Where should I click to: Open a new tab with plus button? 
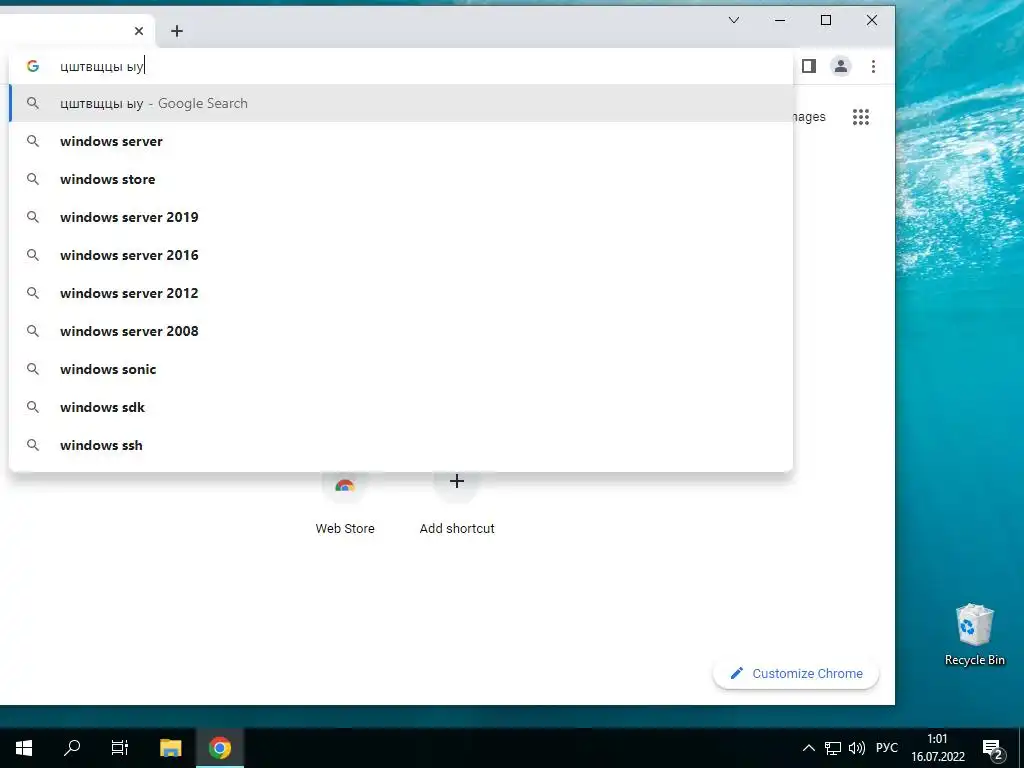pyautogui.click(x=176, y=31)
